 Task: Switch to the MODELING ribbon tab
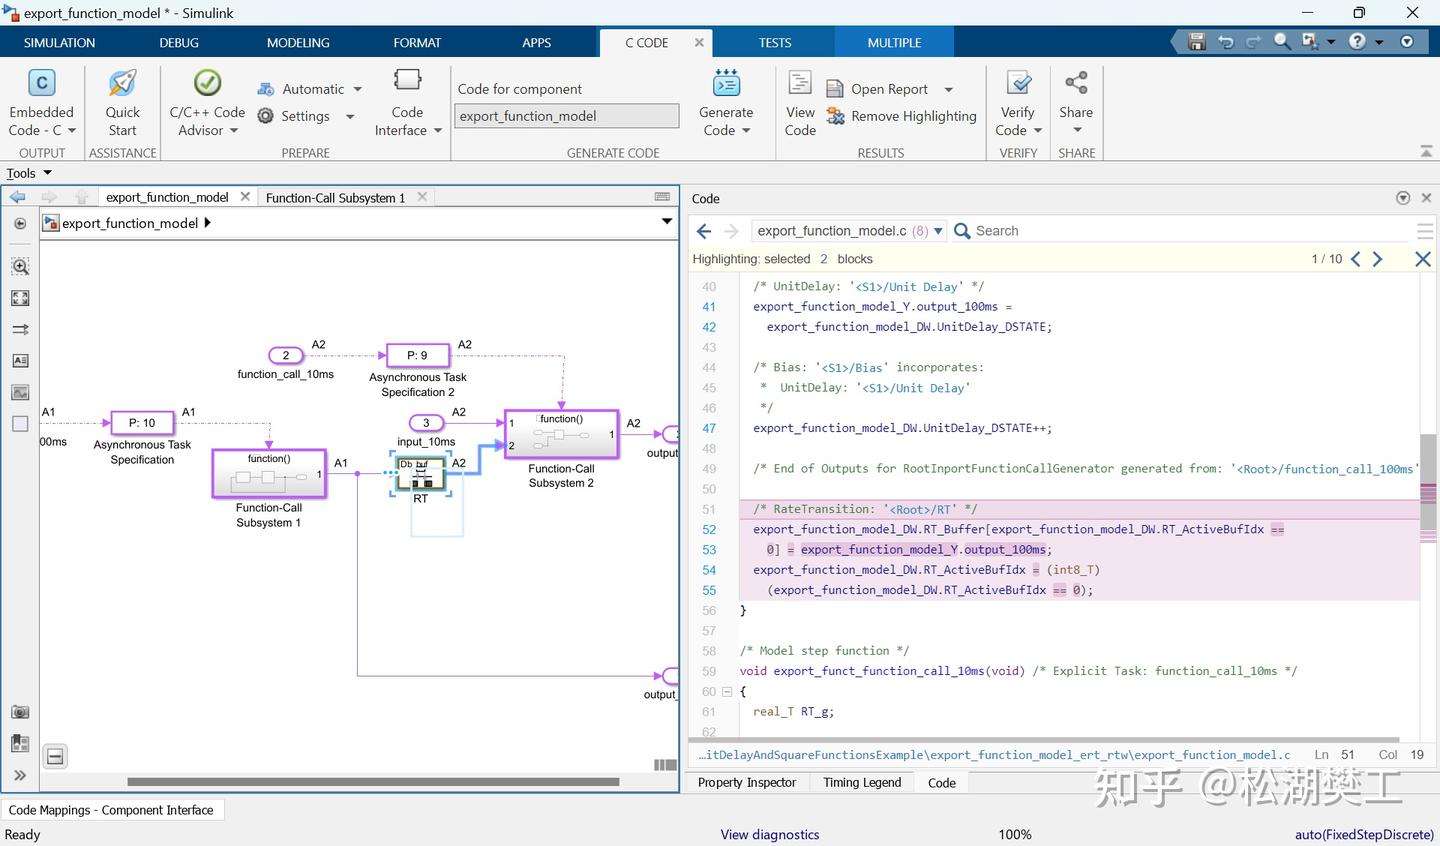[x=298, y=43]
